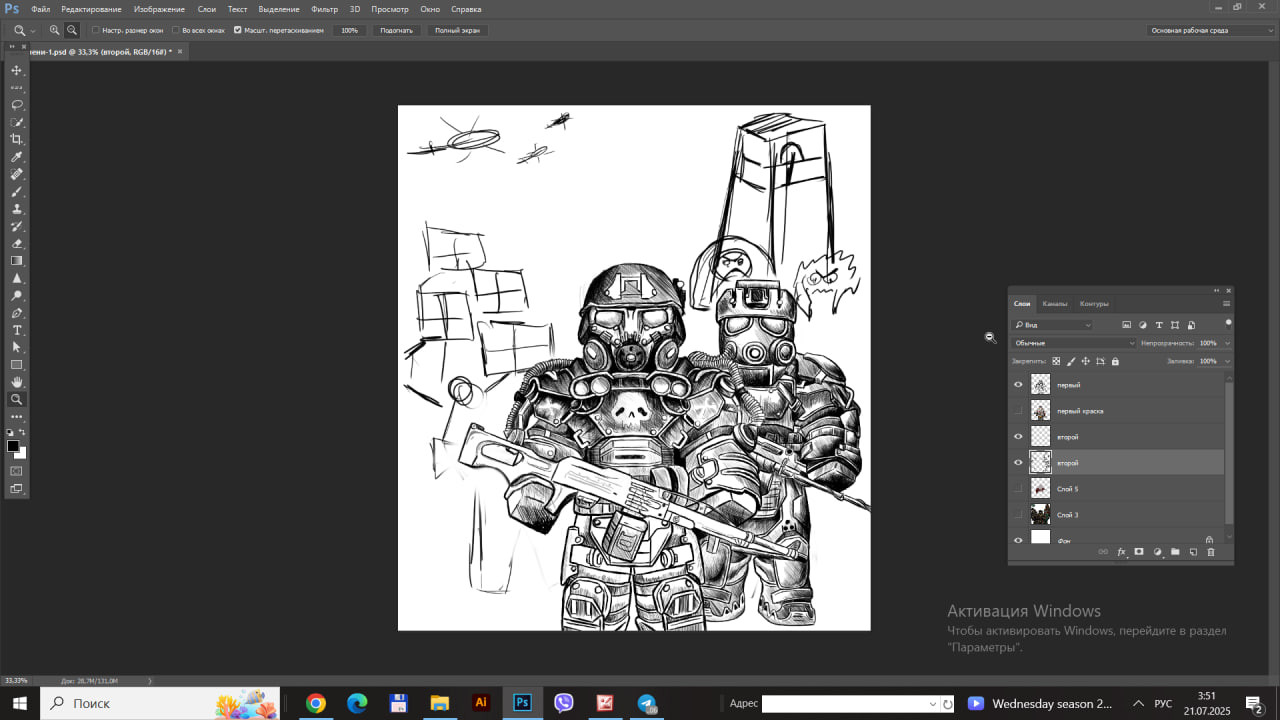Select the Pen tool

click(x=16, y=313)
